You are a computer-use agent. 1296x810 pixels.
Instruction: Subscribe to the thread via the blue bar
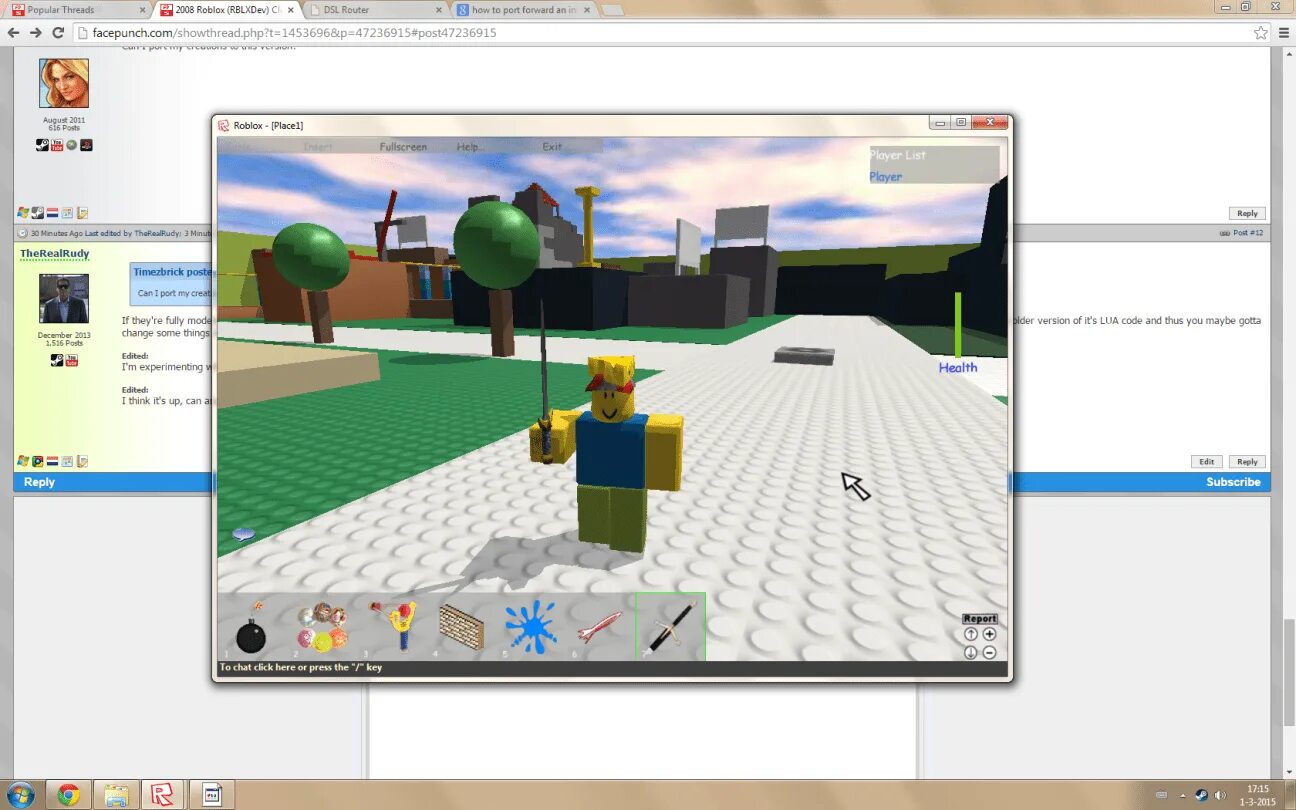tap(1233, 482)
